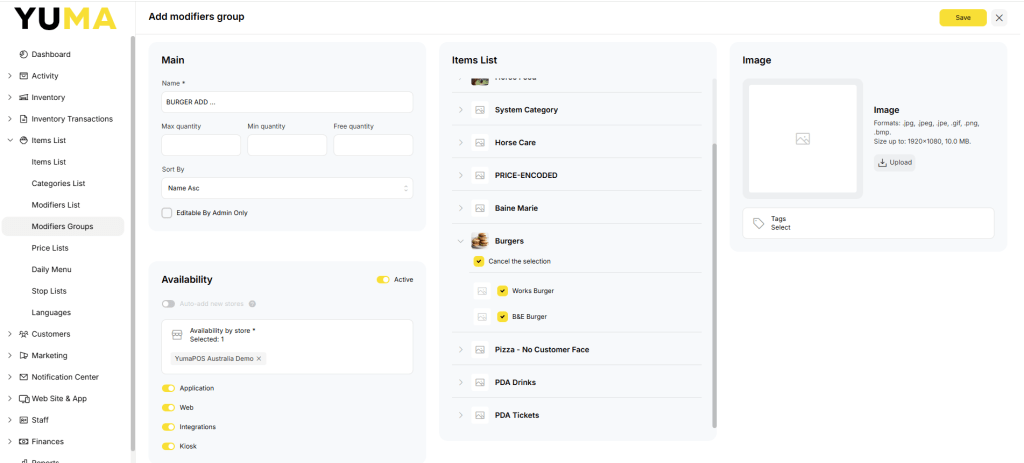Viewport: 1024px width, 463px height.
Task: Open Stop Lists in the sidebar
Action: pyautogui.click(x=49, y=291)
